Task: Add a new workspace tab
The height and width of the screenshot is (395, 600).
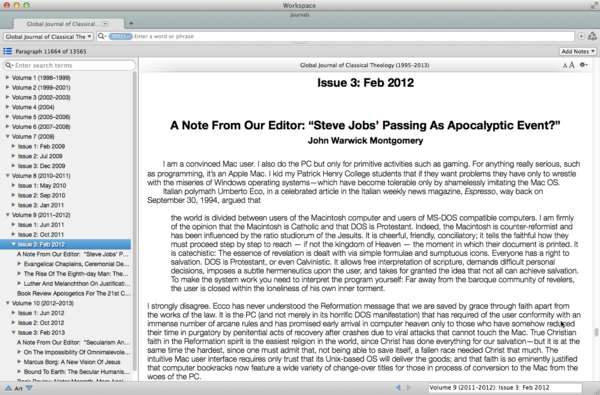Action: (x=131, y=23)
